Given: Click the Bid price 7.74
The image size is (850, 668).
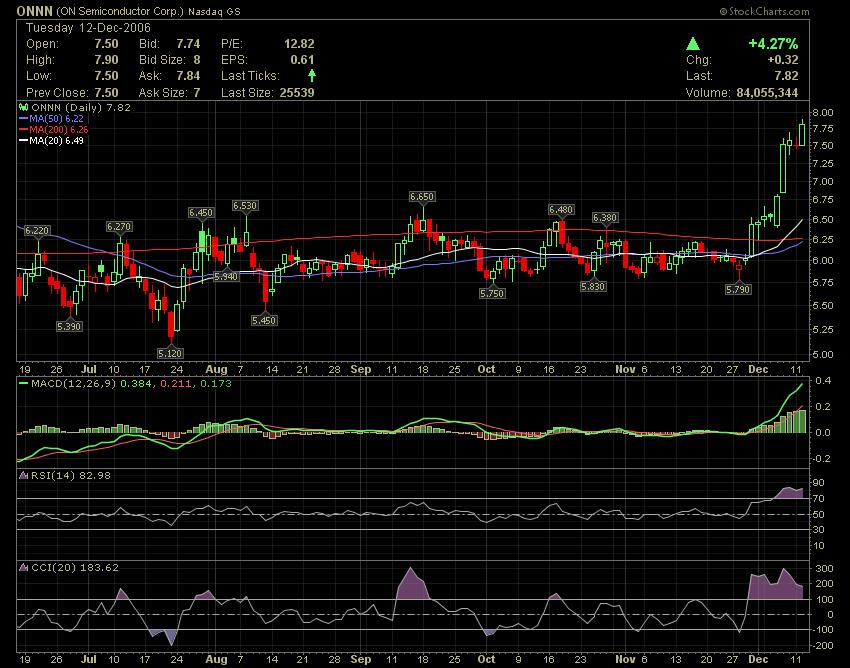Looking at the screenshot, I should tap(188, 43).
